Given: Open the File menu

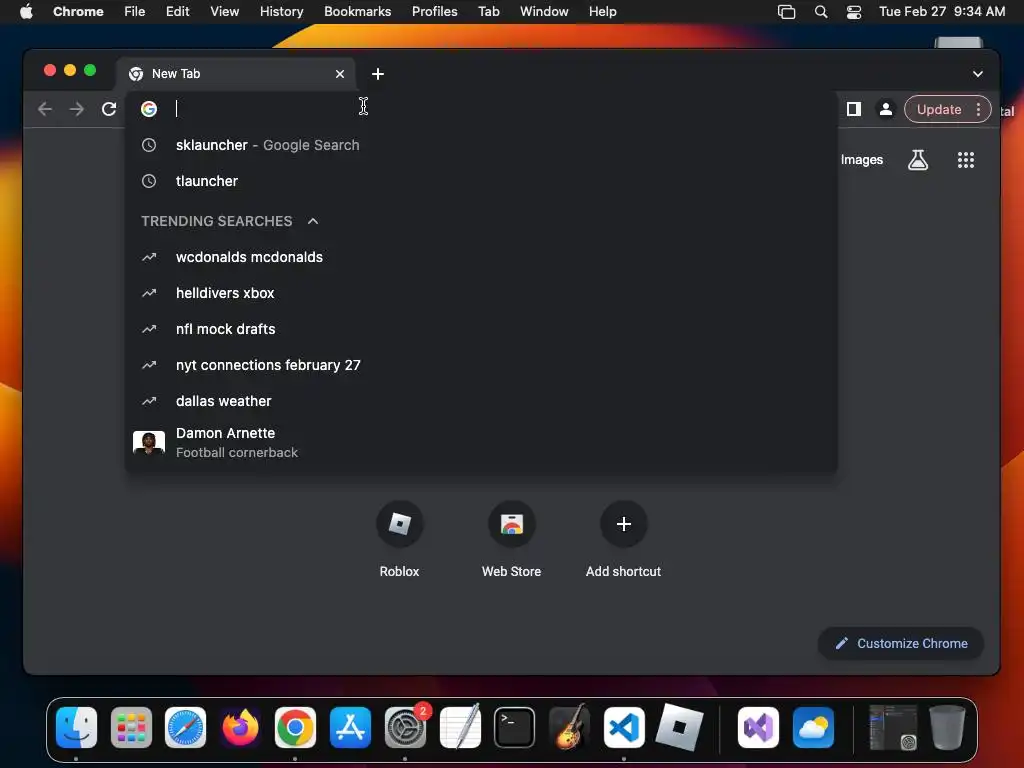Looking at the screenshot, I should pos(135,12).
